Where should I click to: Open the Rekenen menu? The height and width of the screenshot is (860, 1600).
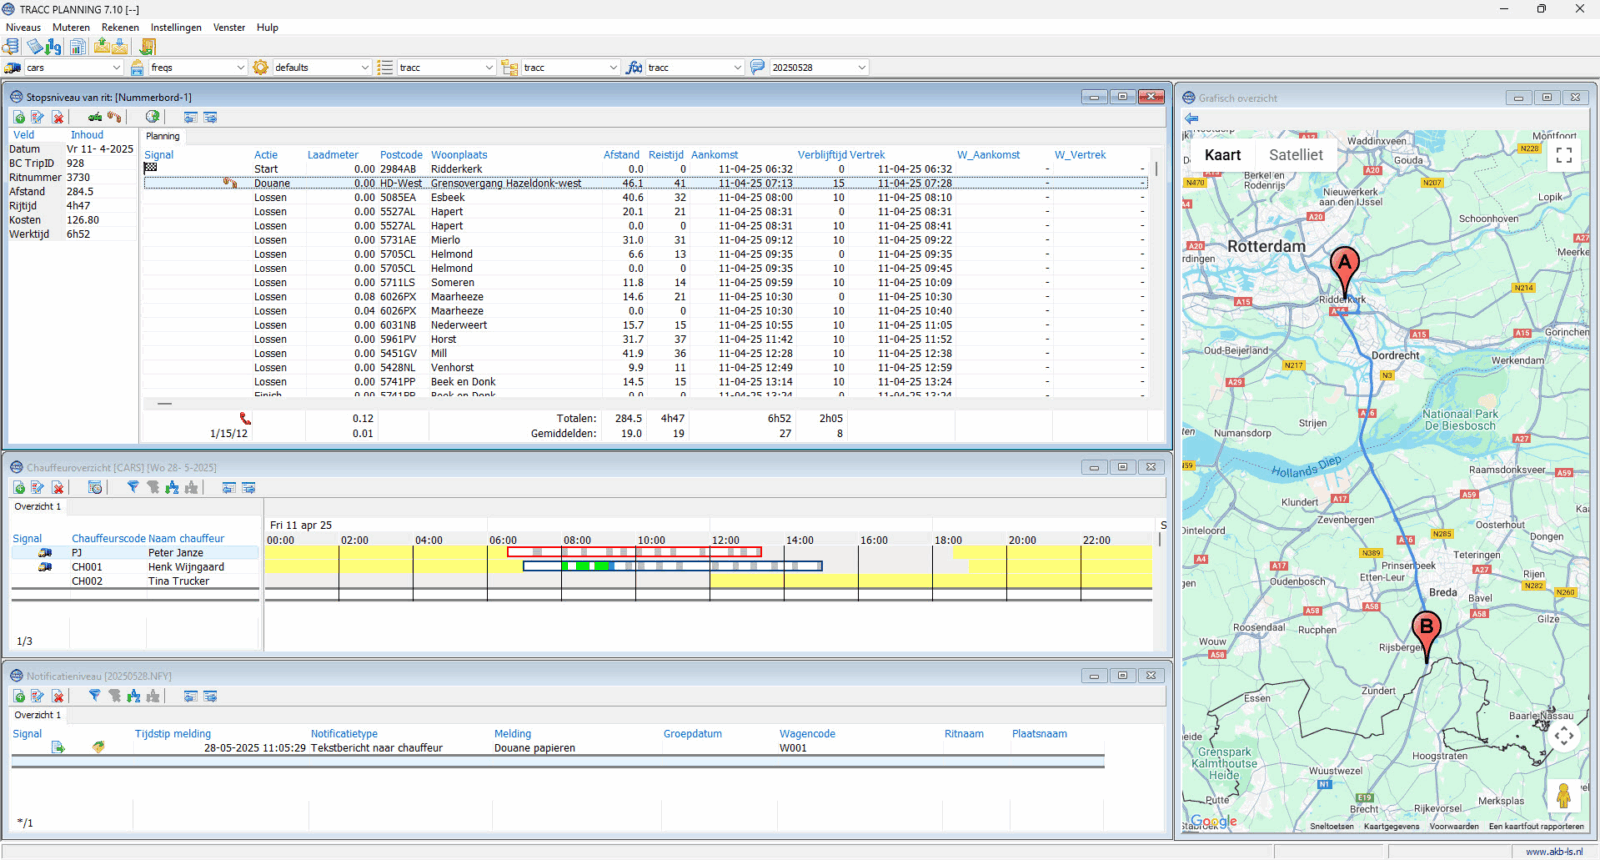tap(120, 28)
